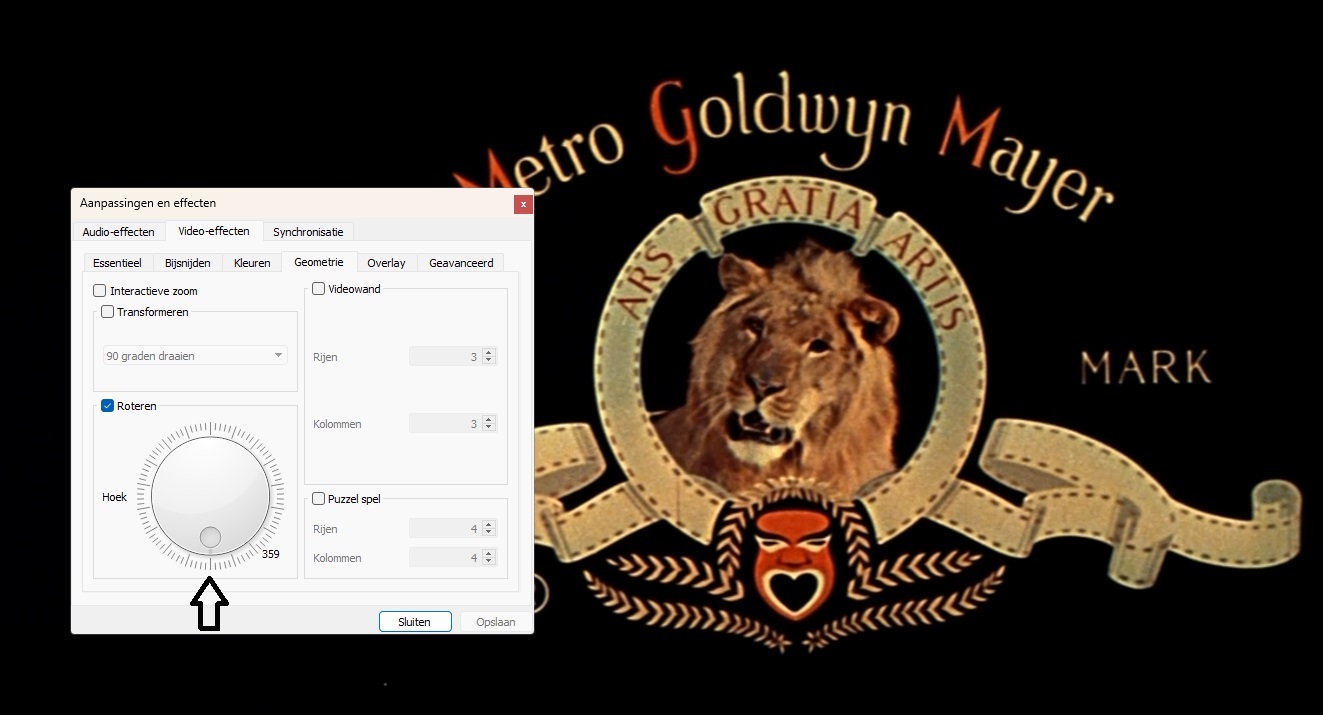Click the Puzzel spel Kolommen up arrow
Screen dimensions: 1323x715
pyautogui.click(x=489, y=554)
